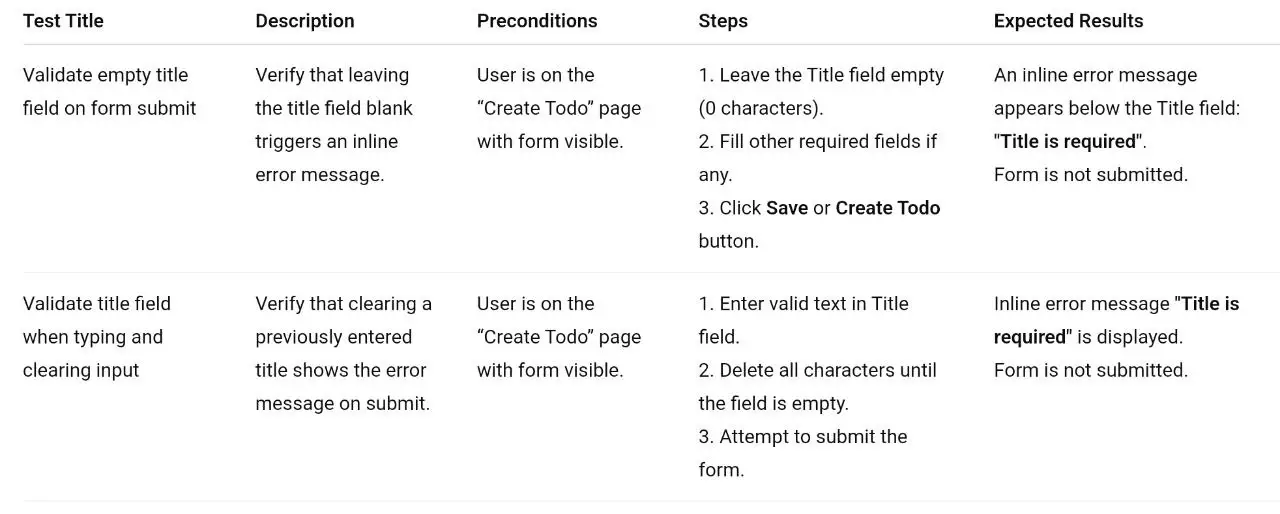
Task: Select the "Expected Results" column header
Action: pyautogui.click(x=1068, y=21)
